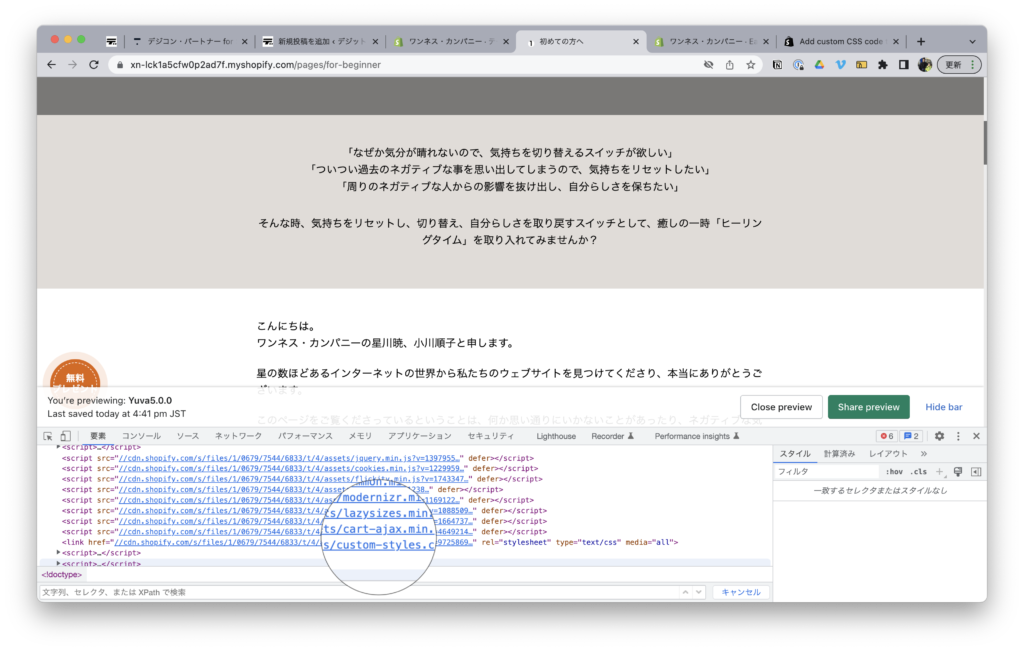Click the red error count badge

886,436
